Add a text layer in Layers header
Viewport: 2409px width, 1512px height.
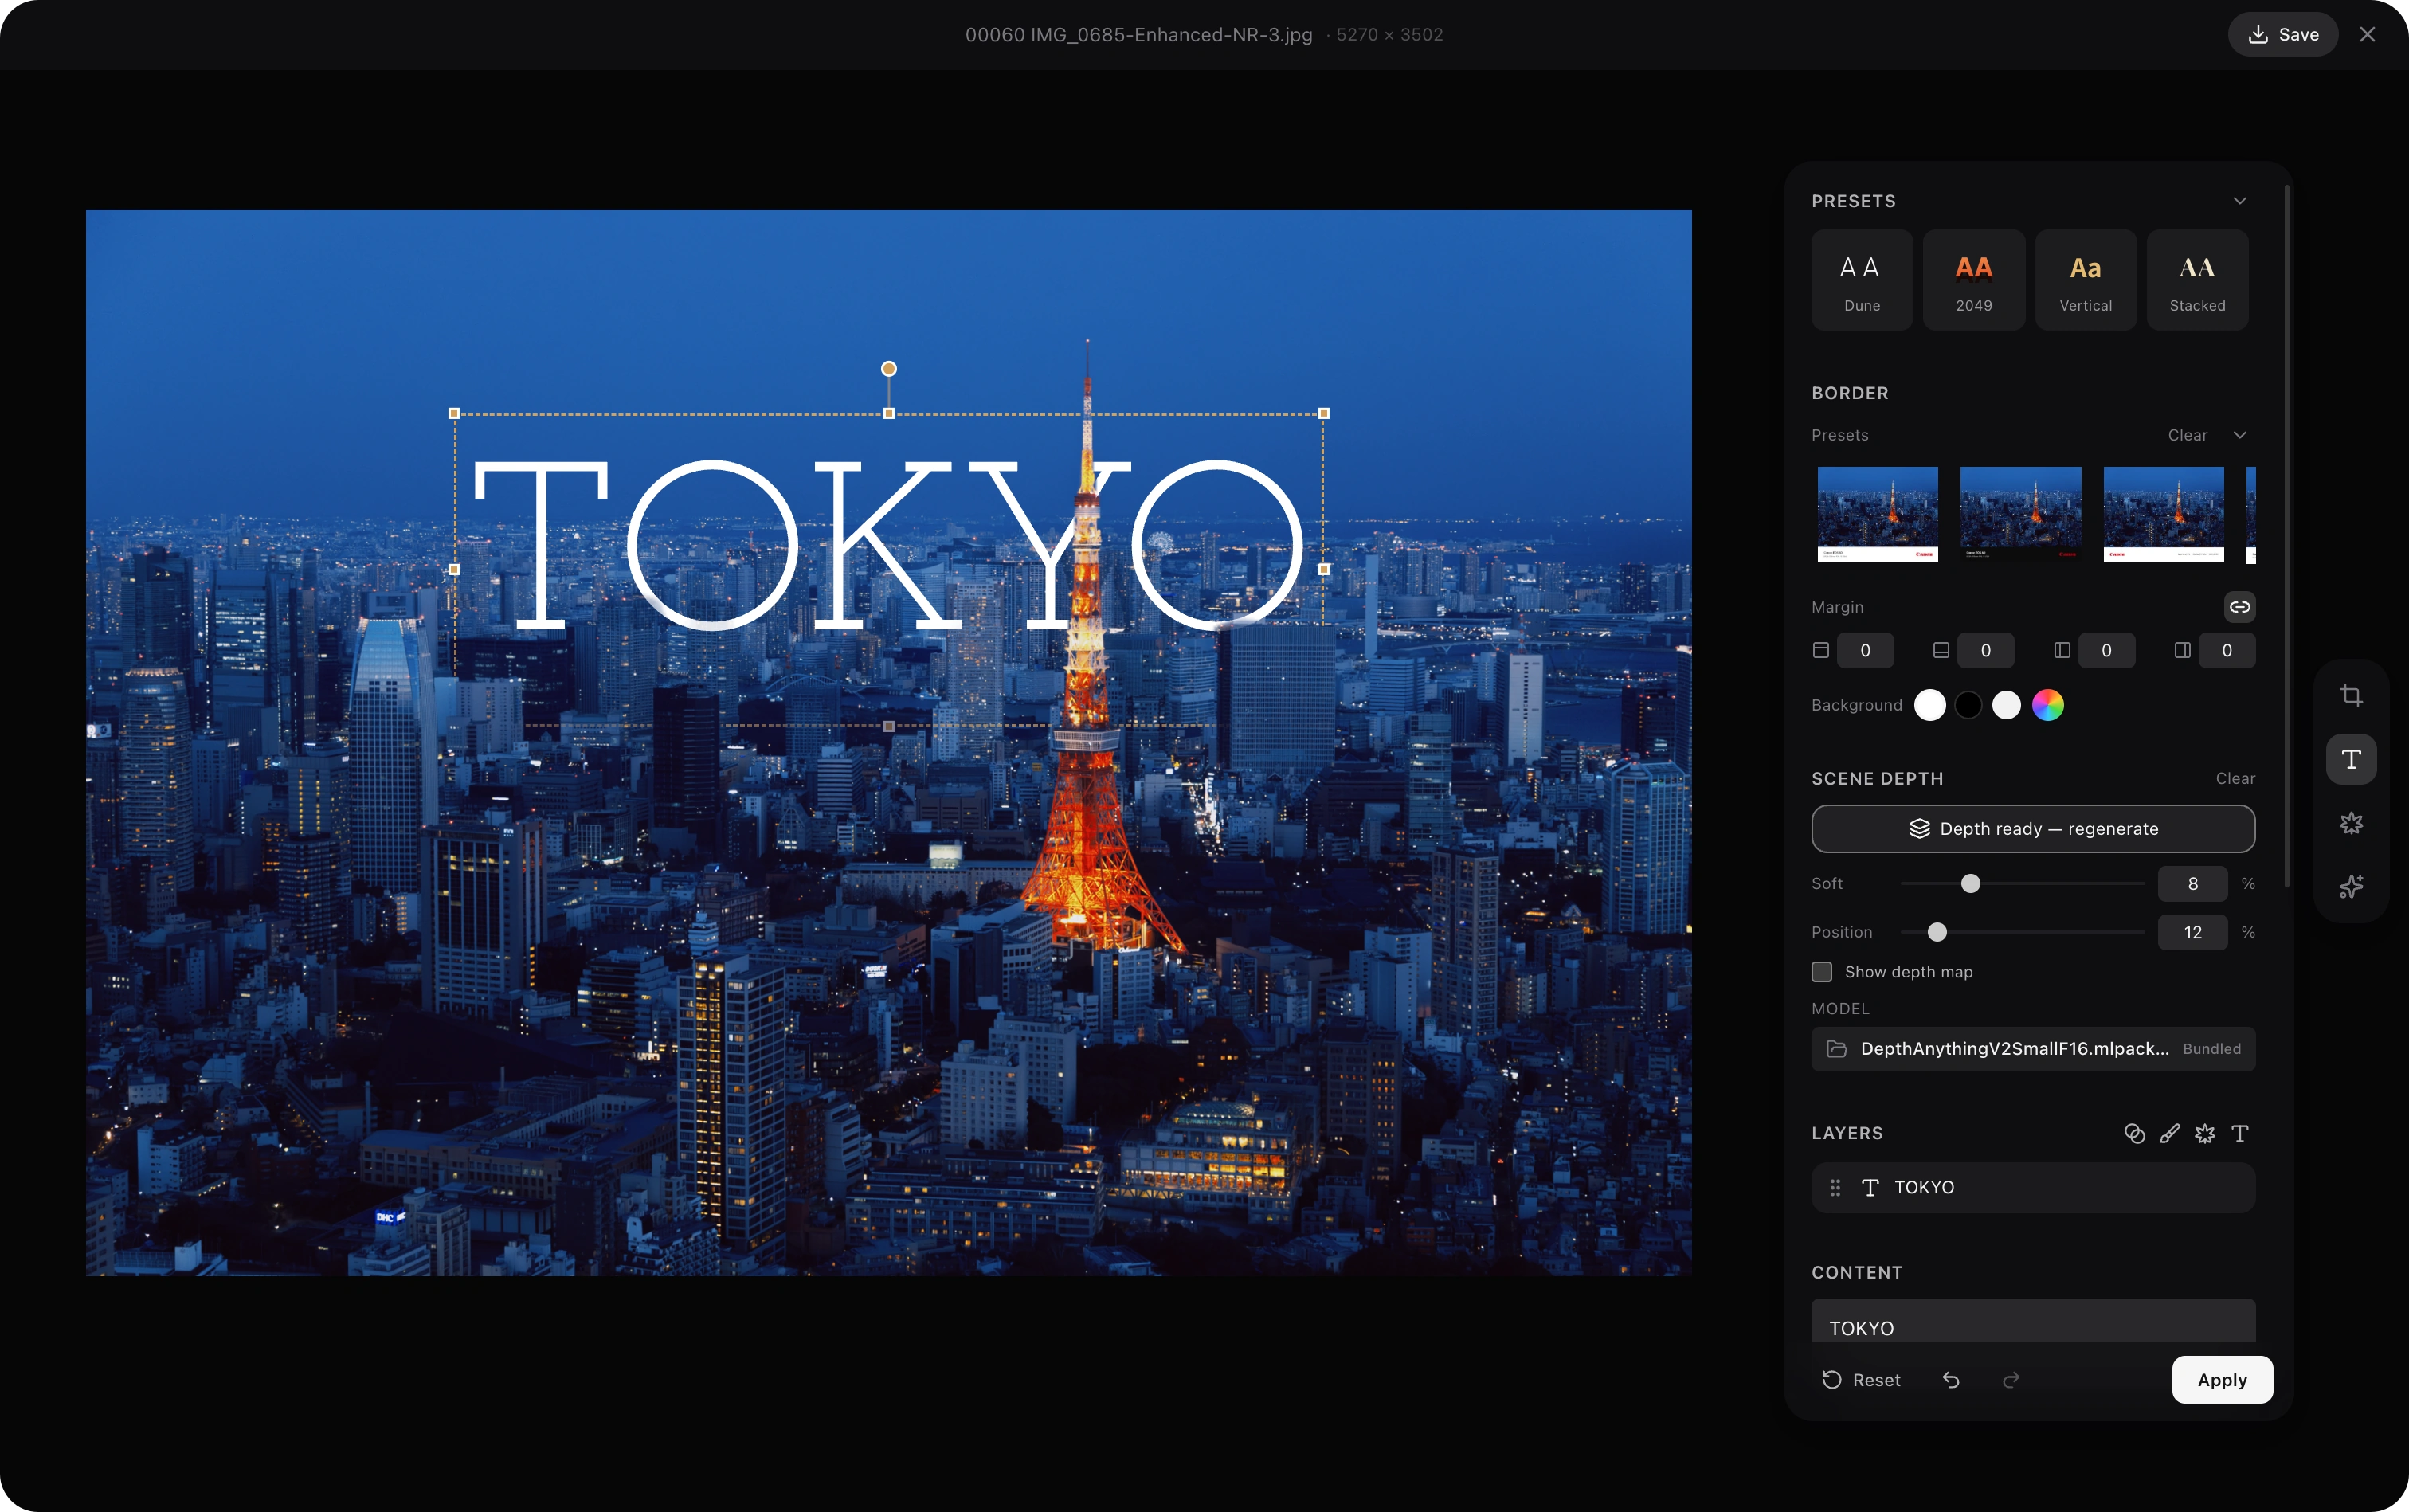click(2240, 1133)
